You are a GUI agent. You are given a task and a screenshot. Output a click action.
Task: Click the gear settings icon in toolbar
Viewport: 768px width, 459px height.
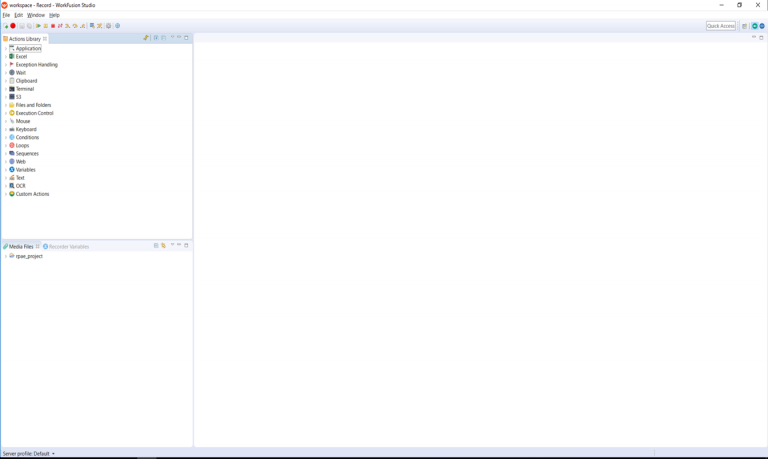click(x=109, y=26)
